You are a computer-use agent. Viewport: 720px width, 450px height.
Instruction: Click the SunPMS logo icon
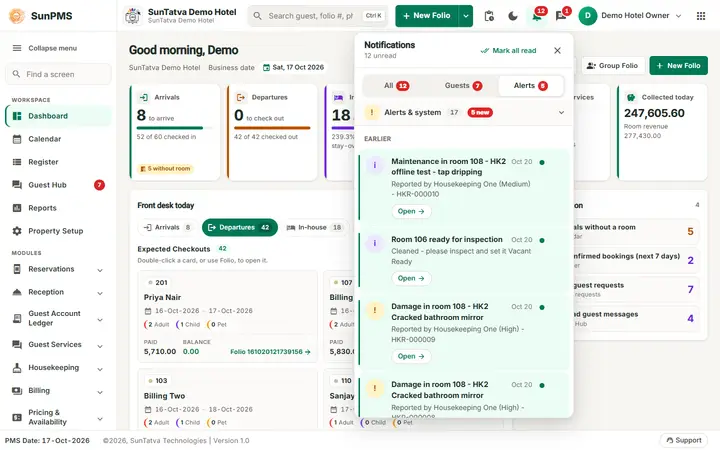(x=17, y=16)
